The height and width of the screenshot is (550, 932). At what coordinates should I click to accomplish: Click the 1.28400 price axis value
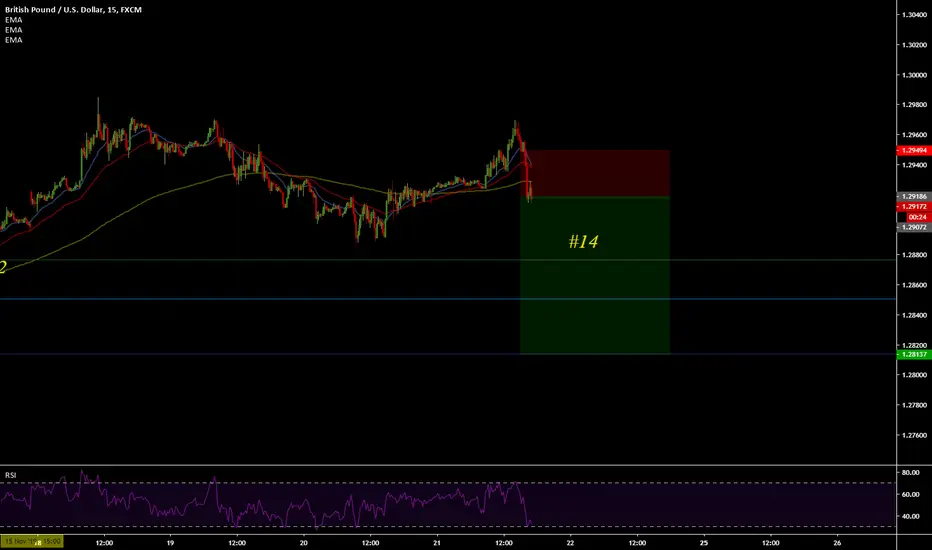click(914, 315)
